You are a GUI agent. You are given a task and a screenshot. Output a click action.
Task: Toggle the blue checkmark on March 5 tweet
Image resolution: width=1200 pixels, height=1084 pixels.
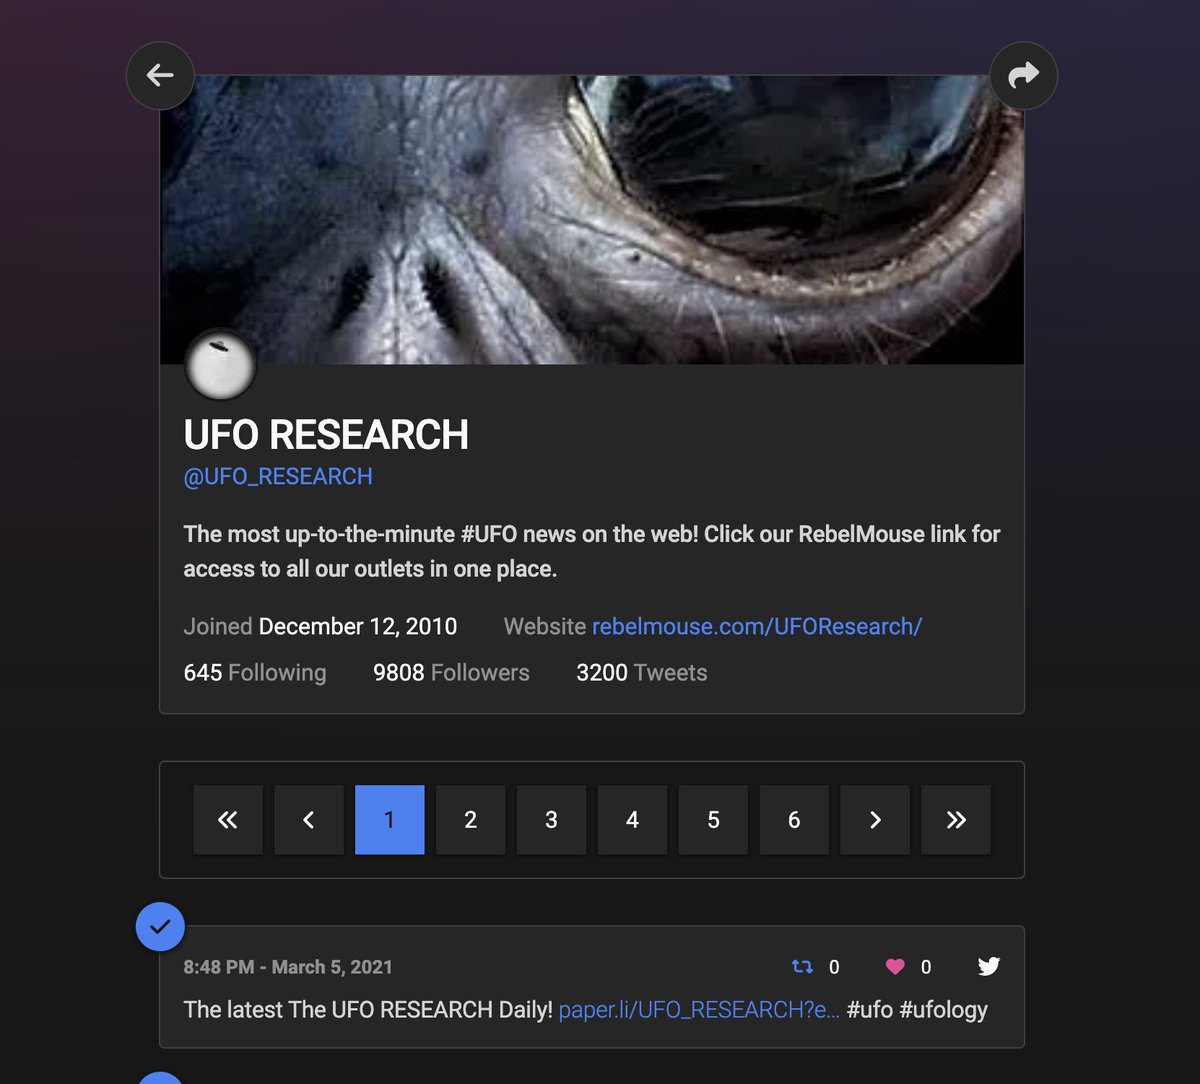coord(160,927)
